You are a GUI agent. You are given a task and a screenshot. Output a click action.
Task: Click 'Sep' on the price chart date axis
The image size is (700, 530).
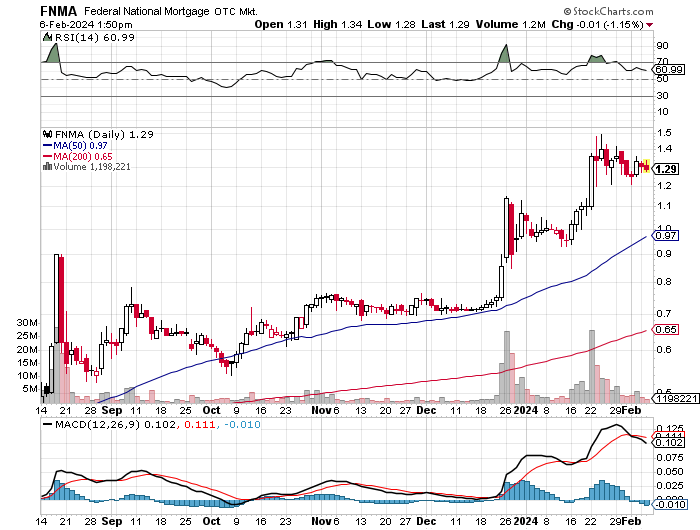pyautogui.click(x=112, y=410)
